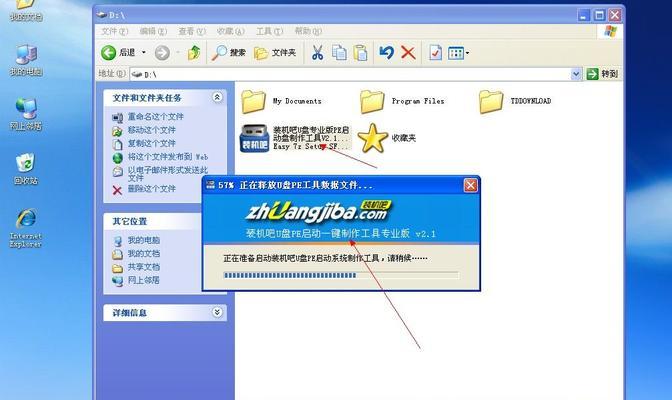This screenshot has width=672, height=400.
Task: Expand the 详细信息 panel chevron
Action: point(217,312)
